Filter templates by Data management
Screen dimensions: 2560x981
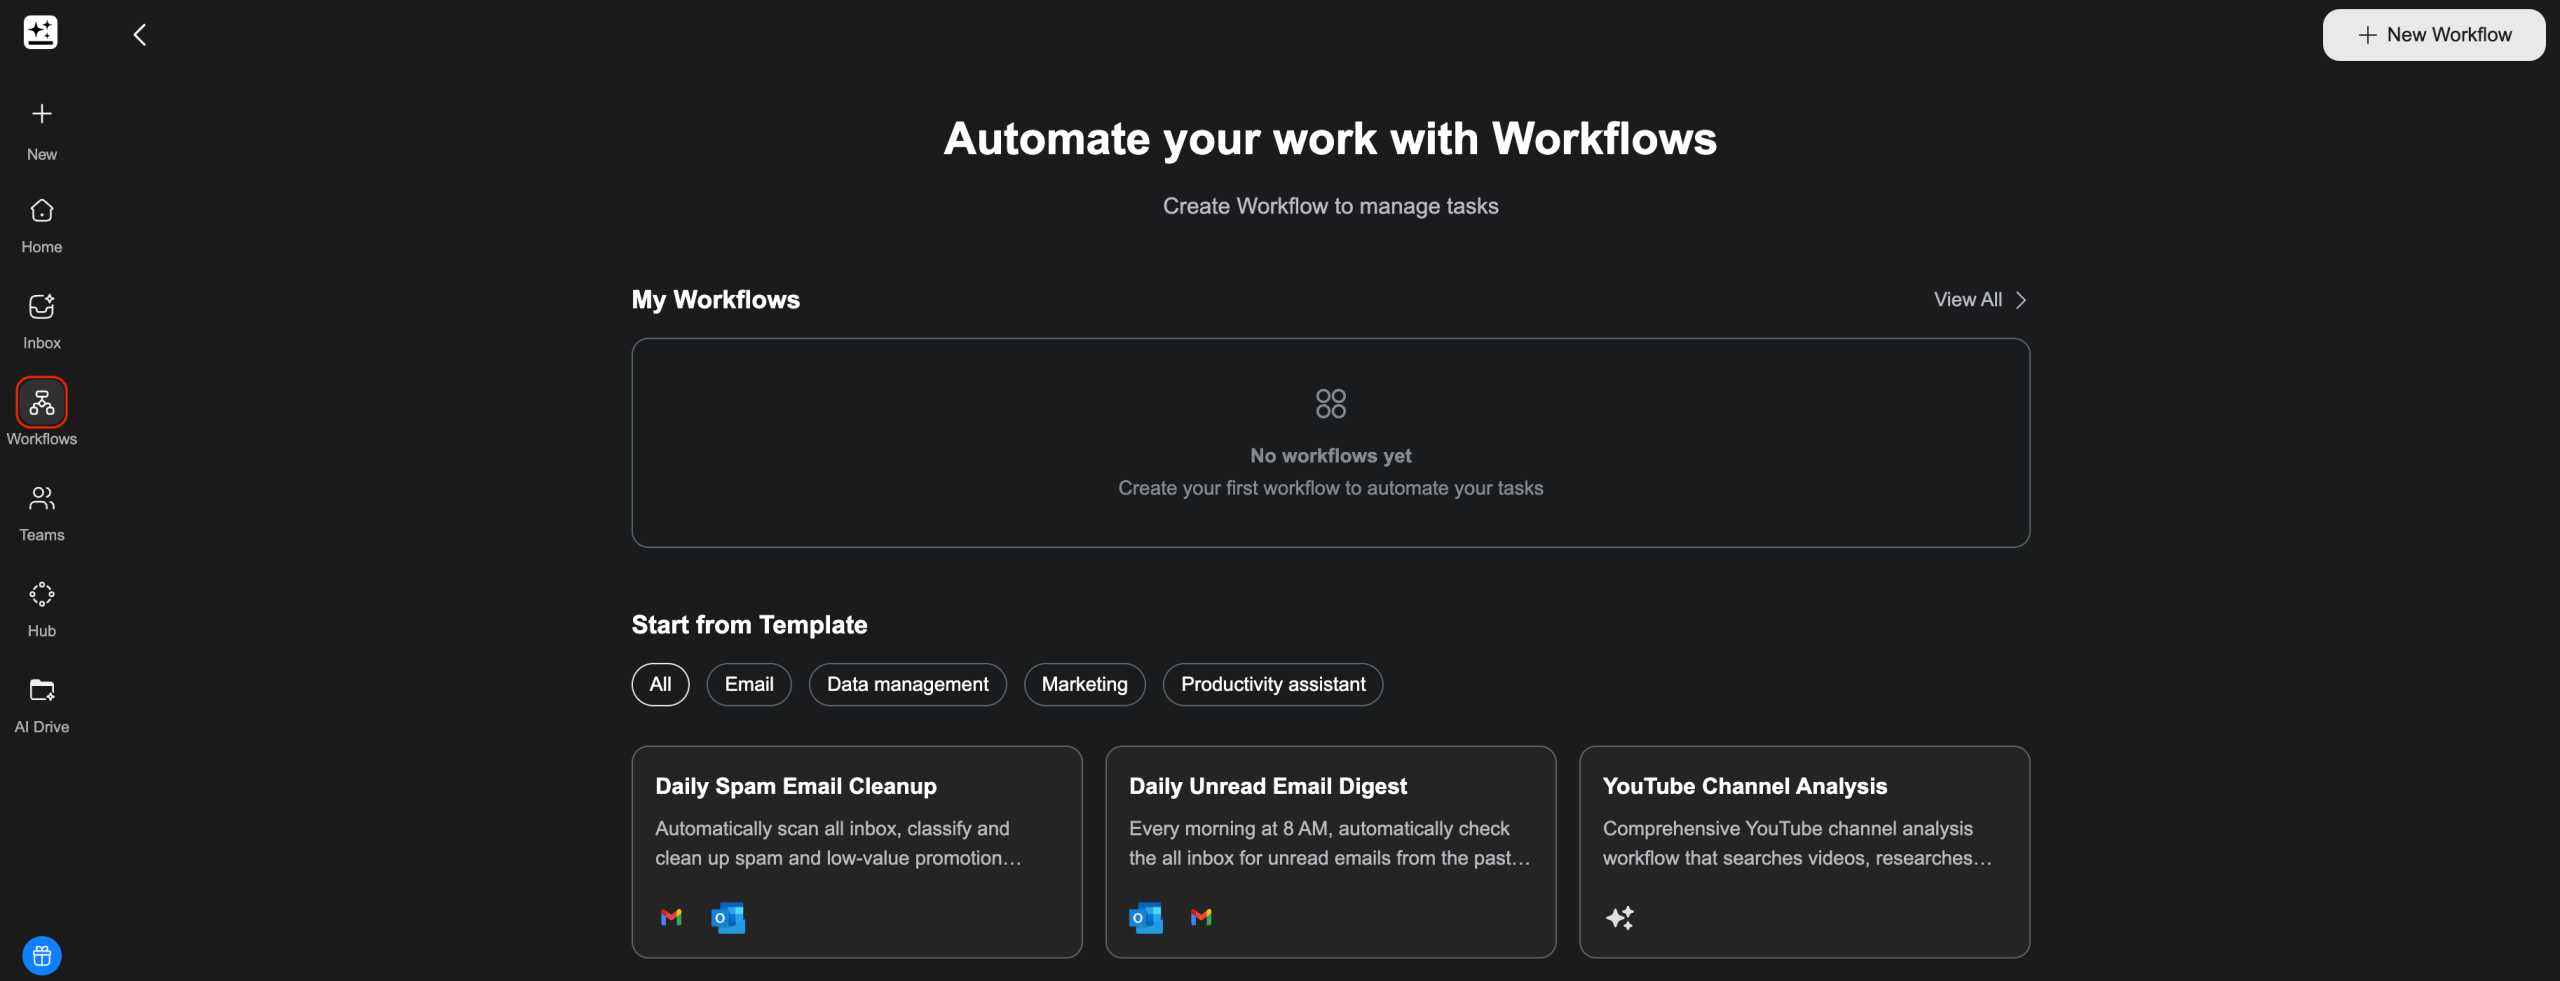pyautogui.click(x=907, y=685)
